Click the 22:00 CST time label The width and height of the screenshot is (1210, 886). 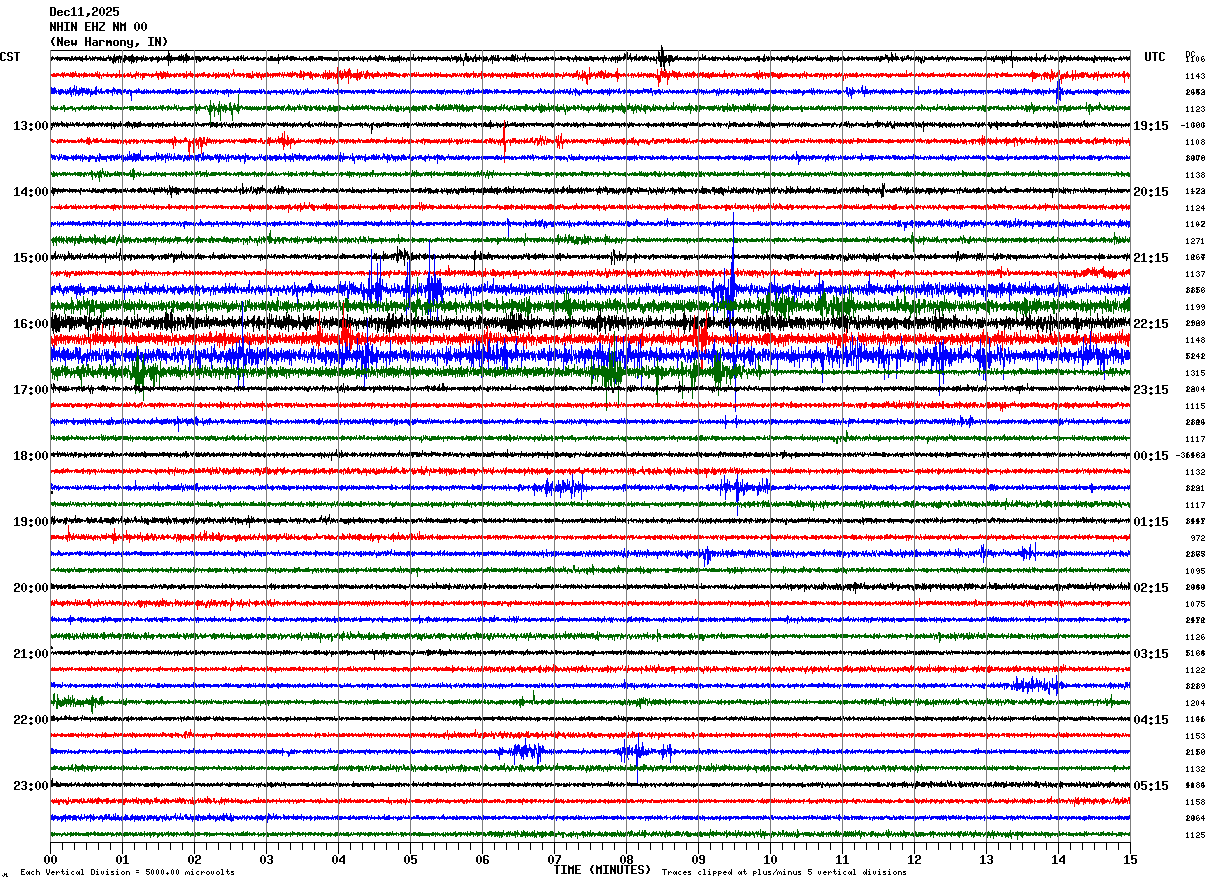31,720
